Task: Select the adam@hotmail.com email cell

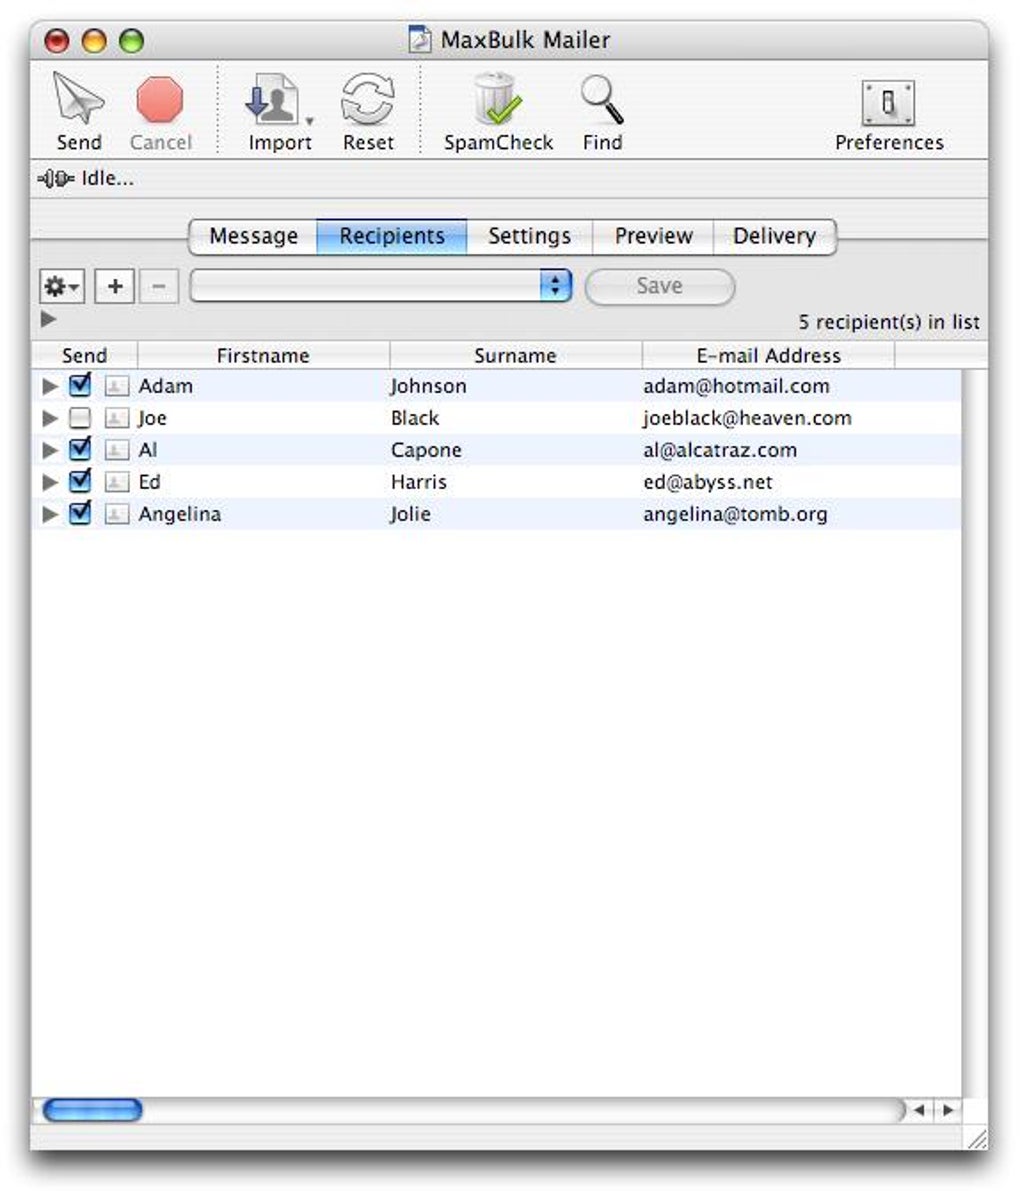Action: [x=736, y=386]
